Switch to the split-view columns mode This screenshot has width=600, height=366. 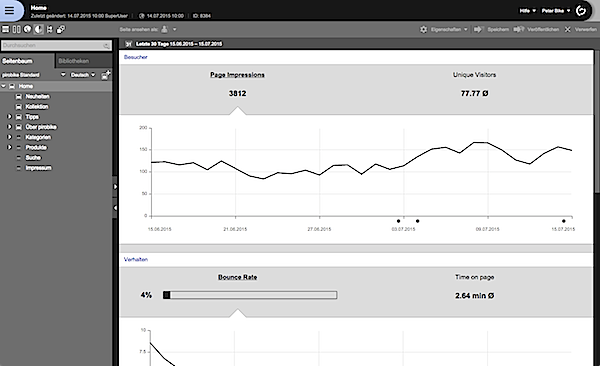pyautogui.click(x=16, y=29)
